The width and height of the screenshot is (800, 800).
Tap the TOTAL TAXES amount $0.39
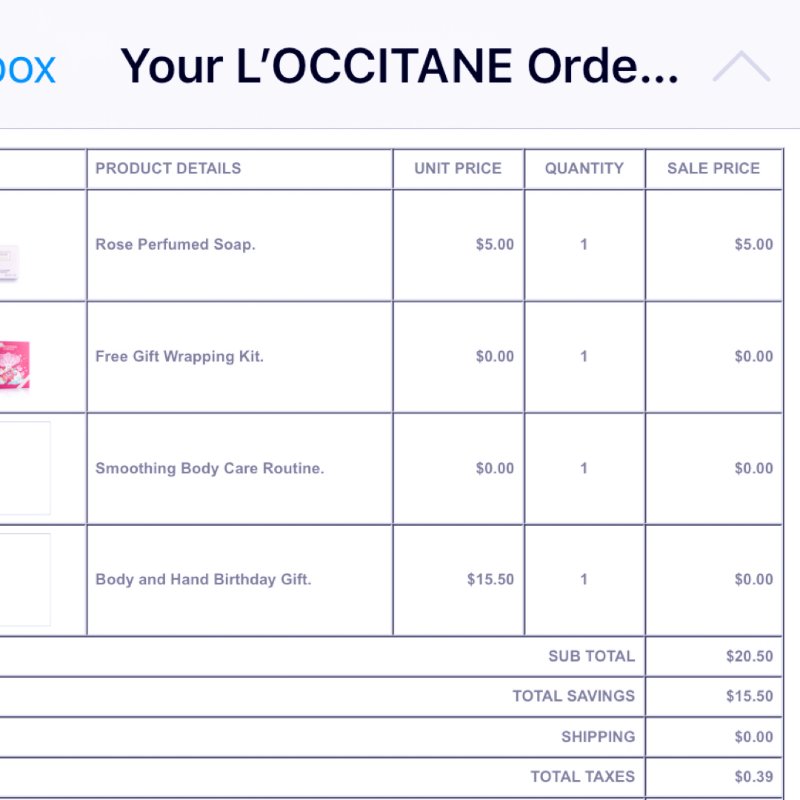click(754, 777)
